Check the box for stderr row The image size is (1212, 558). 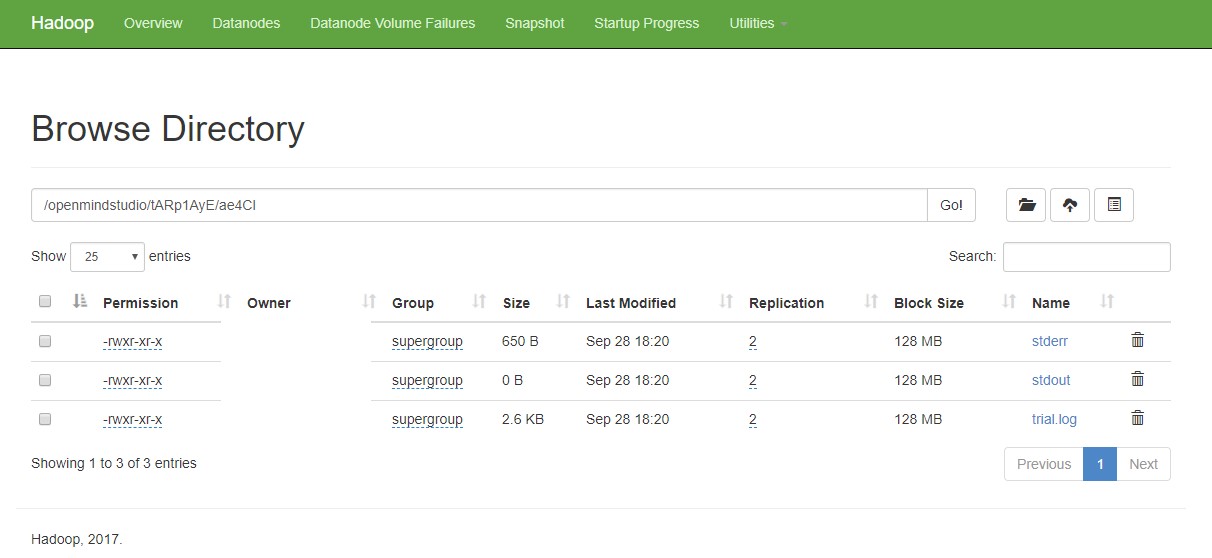[x=44, y=341]
